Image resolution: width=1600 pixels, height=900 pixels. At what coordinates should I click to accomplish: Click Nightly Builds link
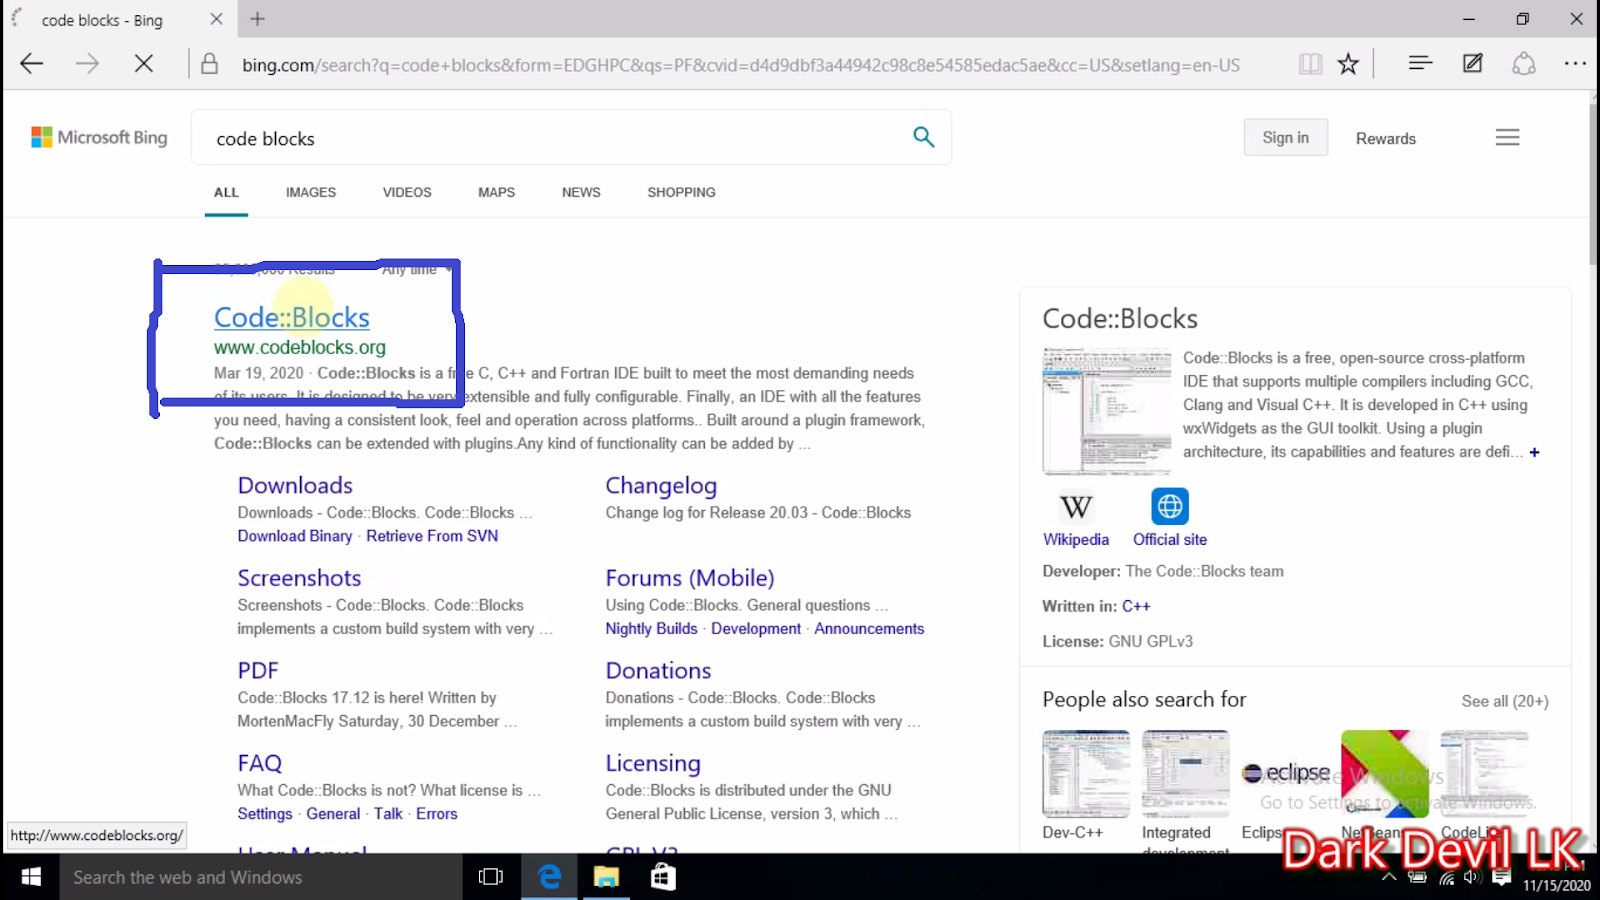651,628
